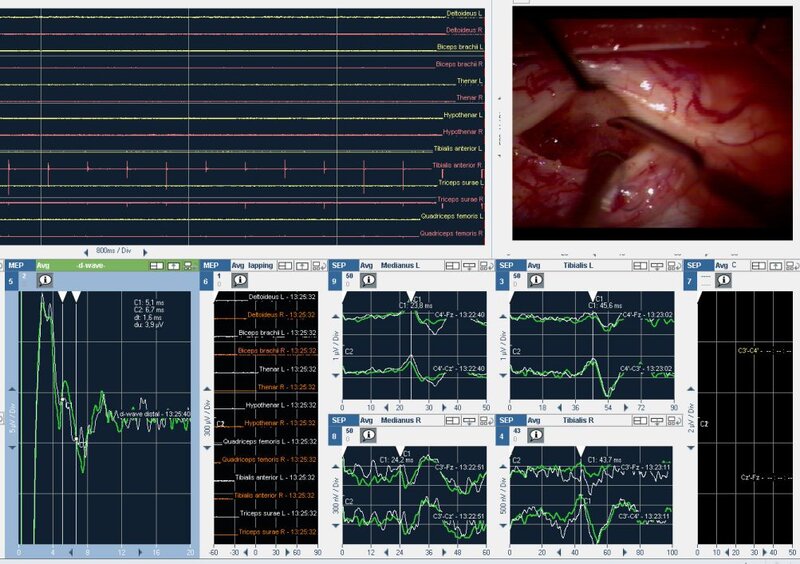The image size is (800, 564).
Task: Open trace settings icon of Medianus L
Action: tap(471, 266)
